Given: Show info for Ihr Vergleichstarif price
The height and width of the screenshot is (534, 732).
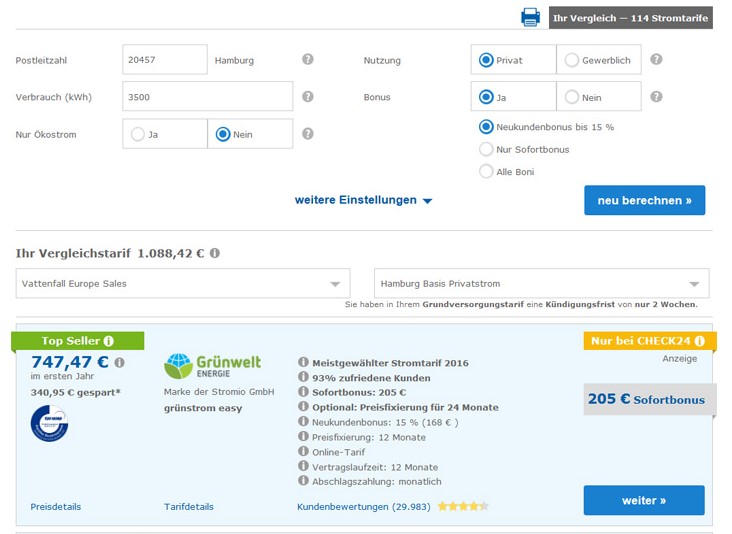Looking at the screenshot, I should click(215, 254).
